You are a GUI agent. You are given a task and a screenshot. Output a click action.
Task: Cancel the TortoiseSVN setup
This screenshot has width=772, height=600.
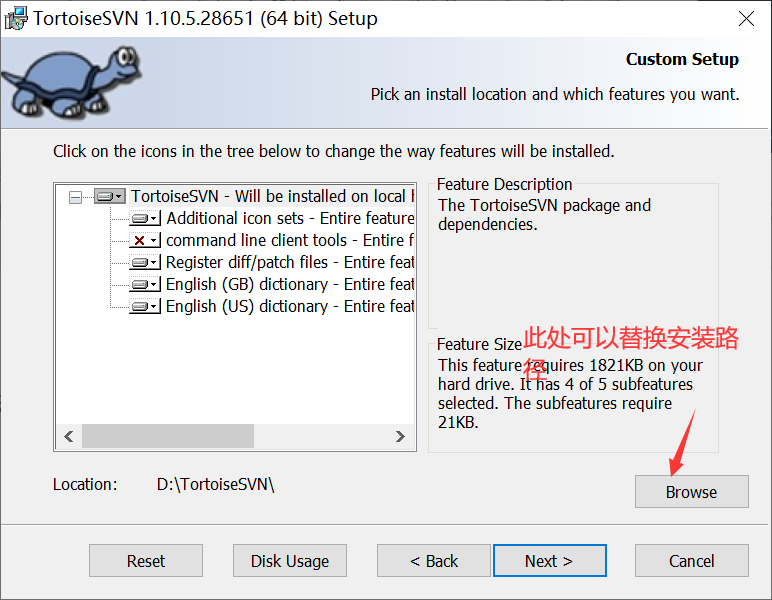pos(692,561)
